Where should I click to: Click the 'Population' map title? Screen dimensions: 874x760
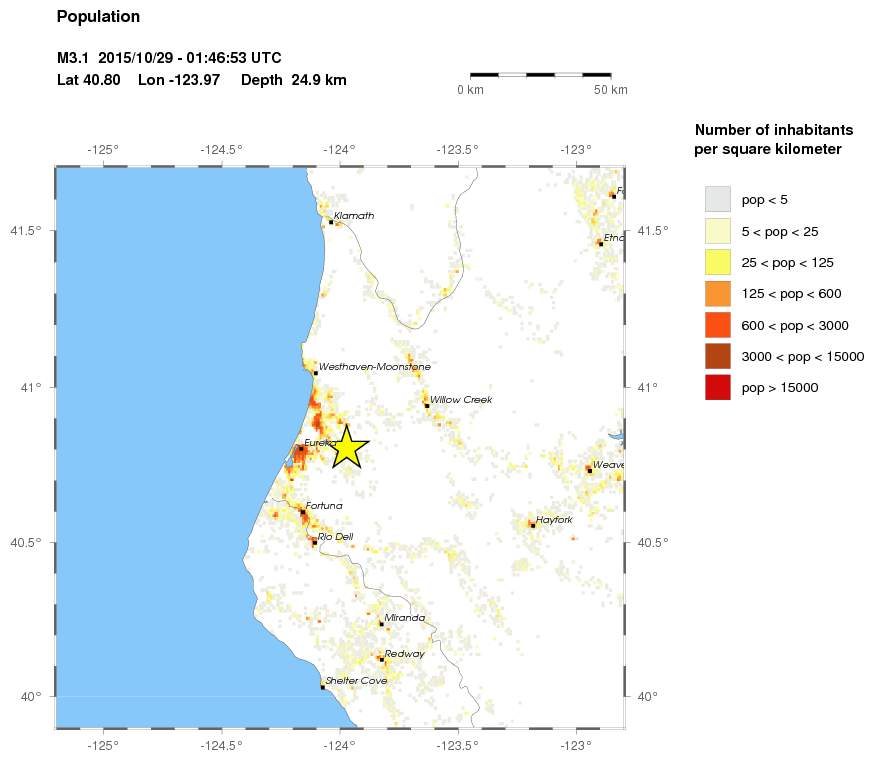[98, 17]
